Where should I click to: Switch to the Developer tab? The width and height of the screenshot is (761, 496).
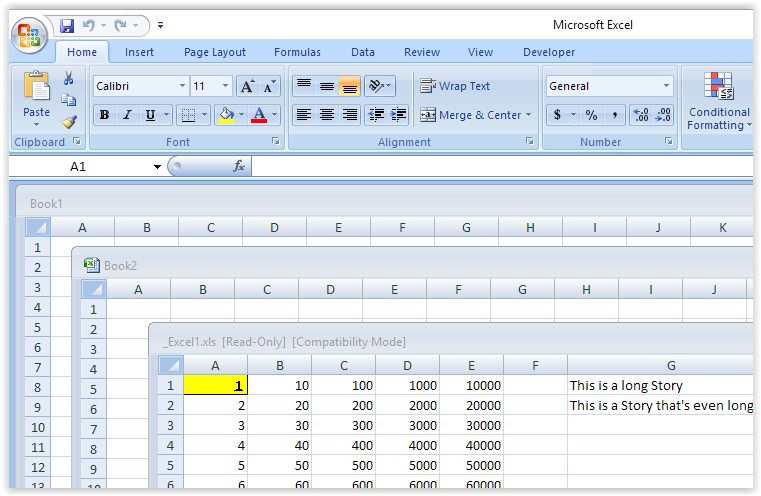coord(549,52)
